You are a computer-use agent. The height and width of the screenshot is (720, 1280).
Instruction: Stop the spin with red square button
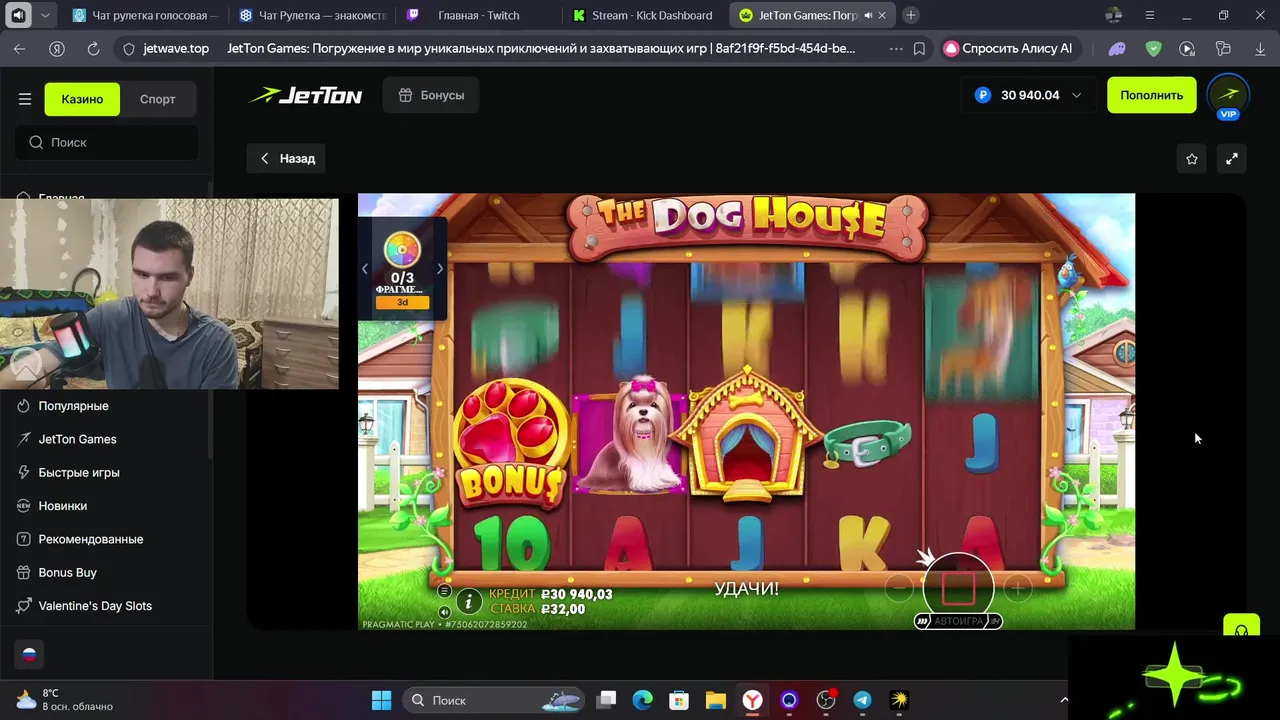[958, 588]
